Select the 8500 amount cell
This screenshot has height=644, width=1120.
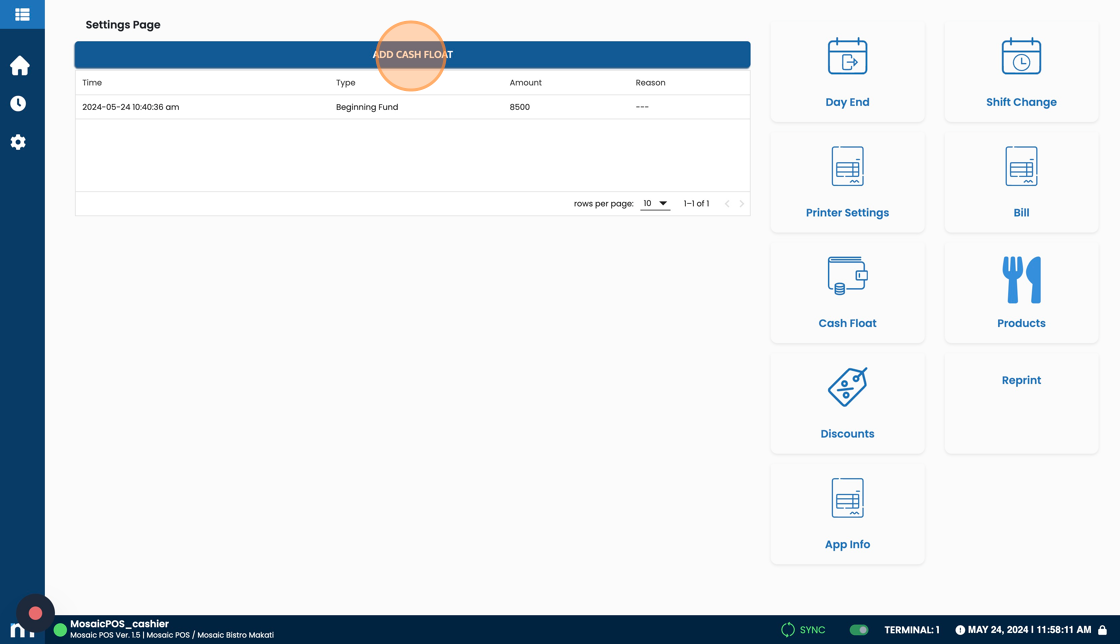tap(519, 107)
